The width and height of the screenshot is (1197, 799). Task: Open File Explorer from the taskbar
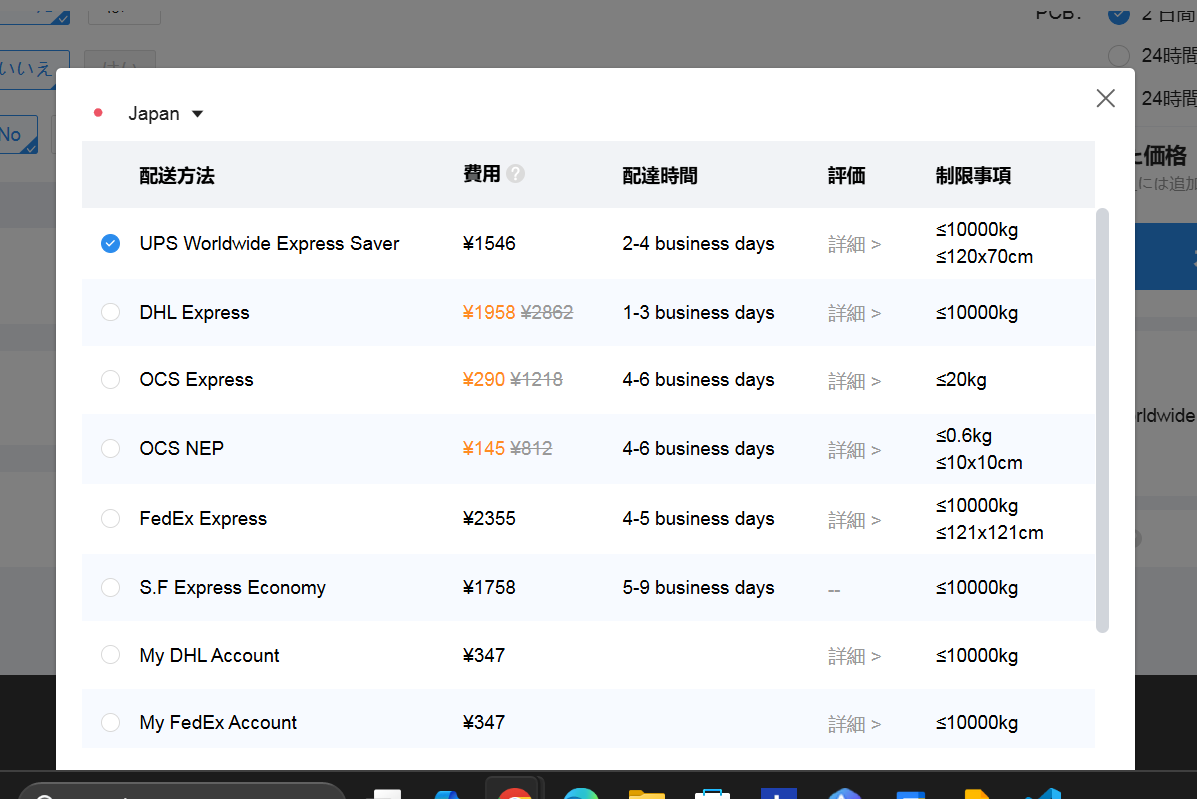click(647, 793)
